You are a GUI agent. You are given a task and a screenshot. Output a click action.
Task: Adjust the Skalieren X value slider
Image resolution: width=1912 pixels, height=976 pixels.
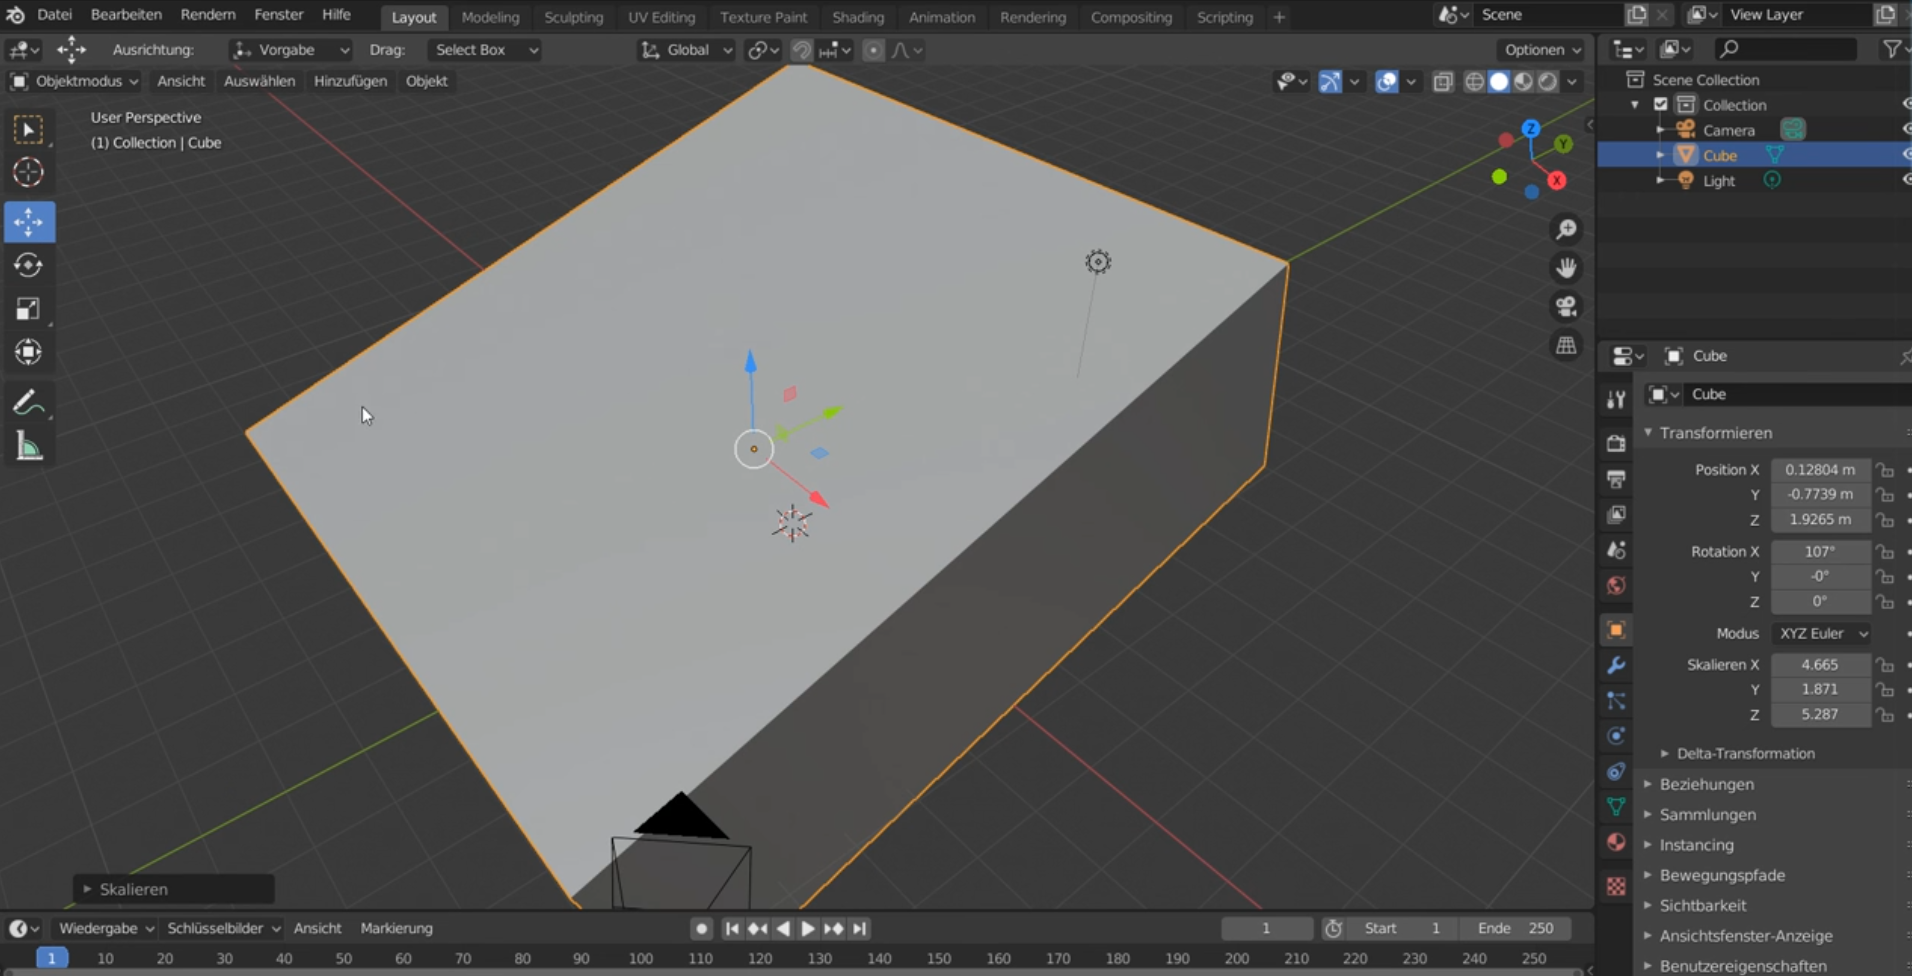1819,664
